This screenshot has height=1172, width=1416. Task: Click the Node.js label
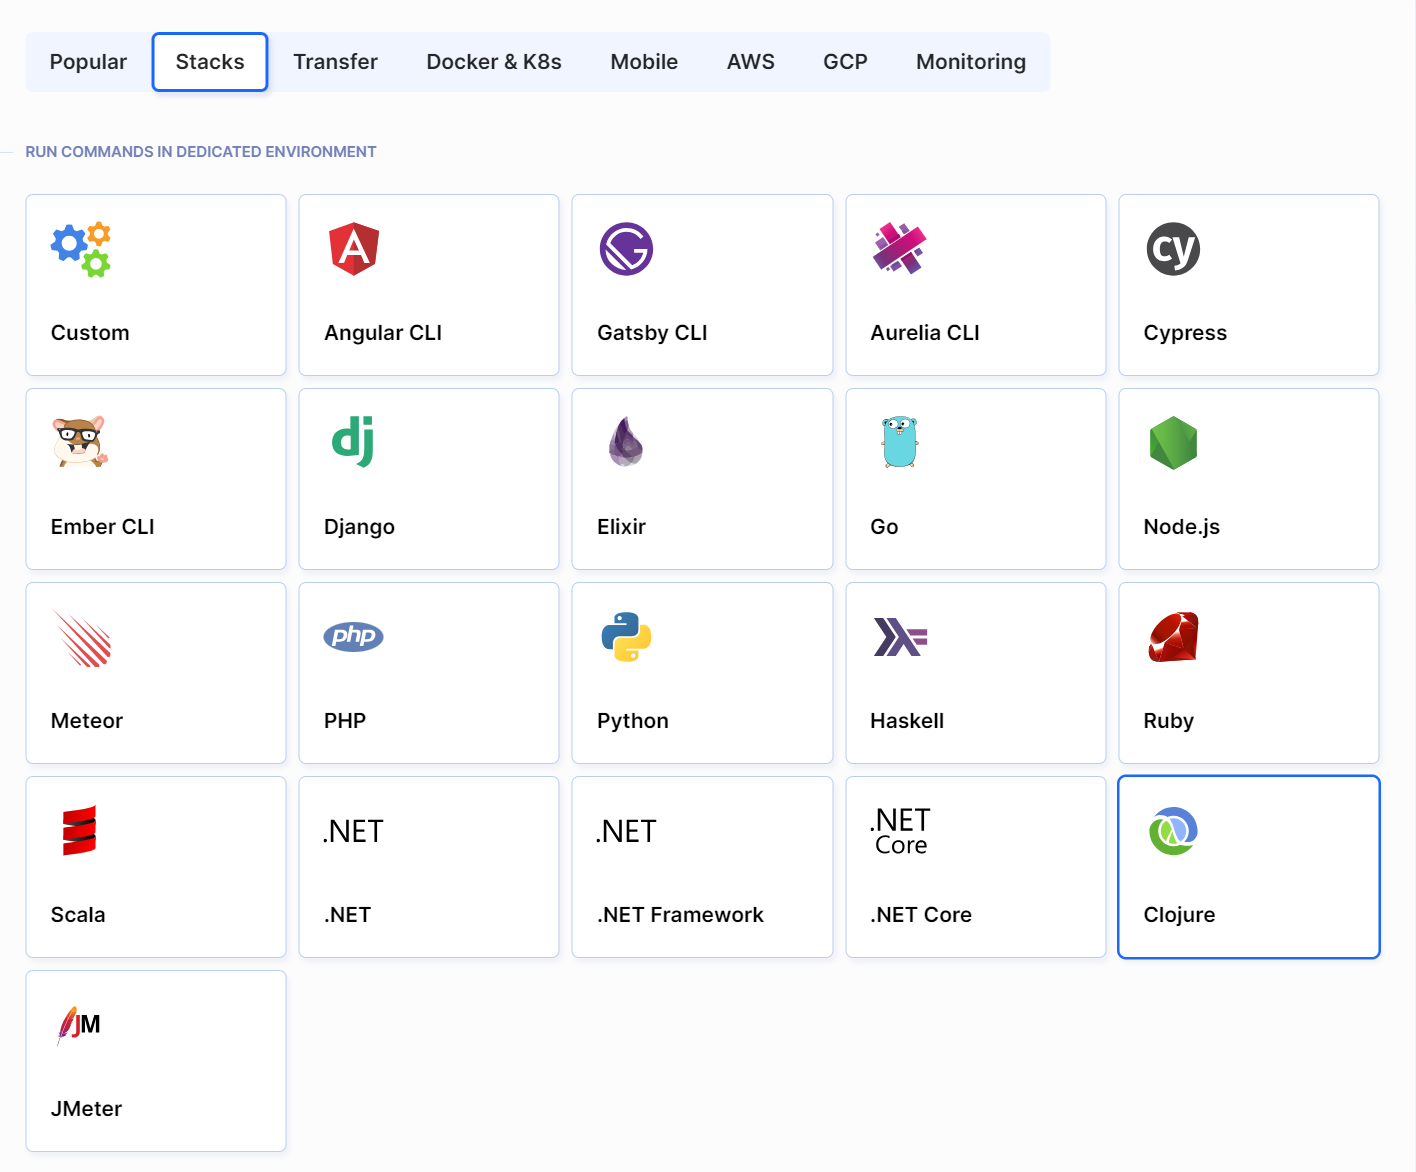click(x=1181, y=527)
